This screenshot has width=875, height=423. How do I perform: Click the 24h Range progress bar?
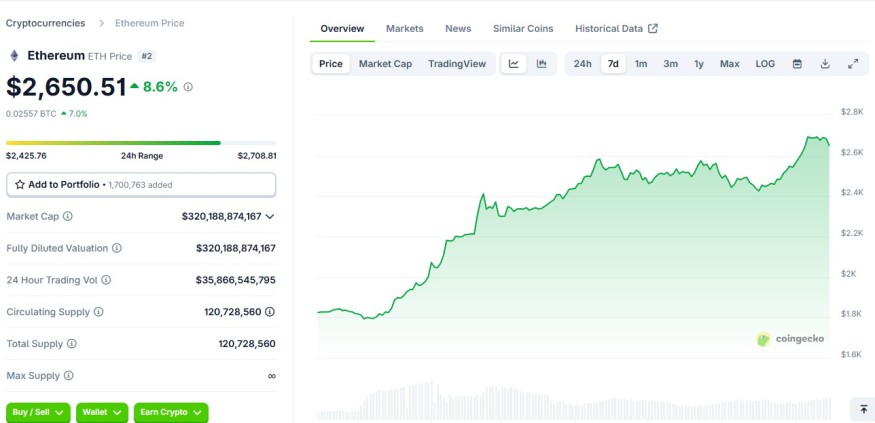pos(141,143)
